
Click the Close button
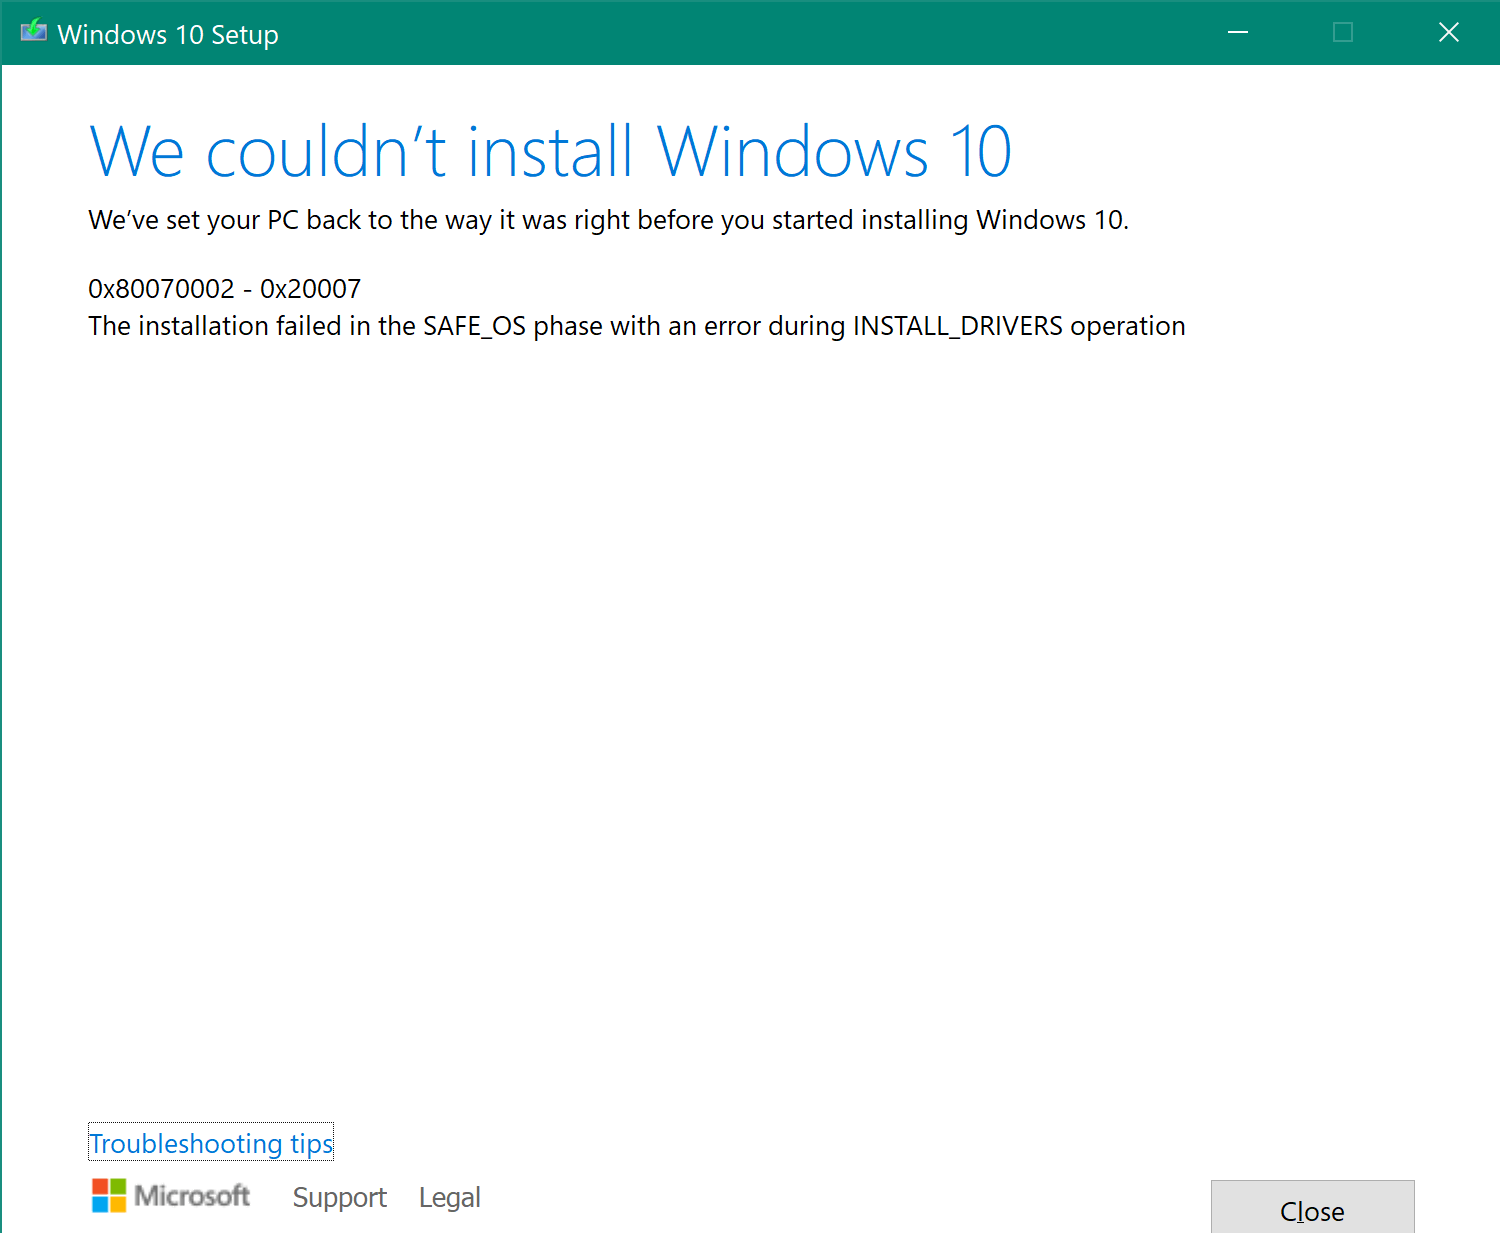coord(1312,1207)
